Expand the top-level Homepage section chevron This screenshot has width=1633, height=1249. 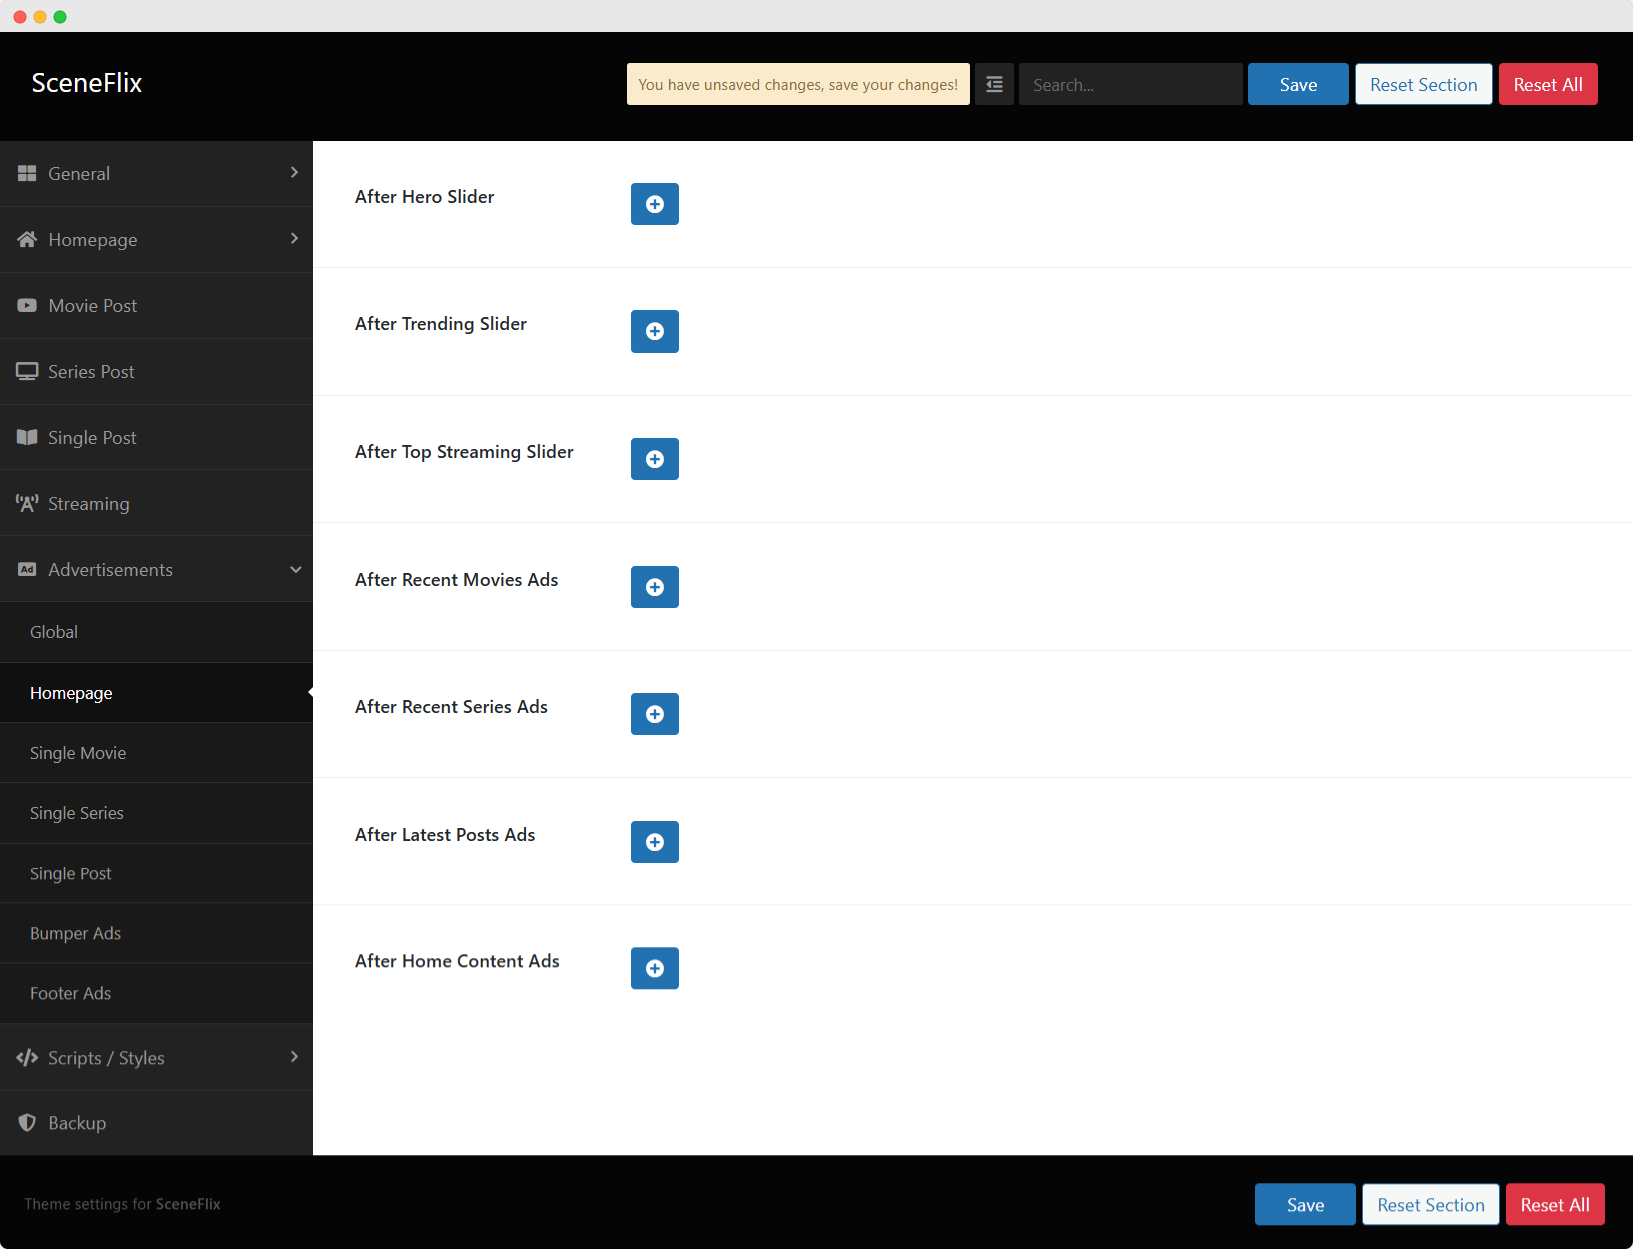(x=294, y=238)
